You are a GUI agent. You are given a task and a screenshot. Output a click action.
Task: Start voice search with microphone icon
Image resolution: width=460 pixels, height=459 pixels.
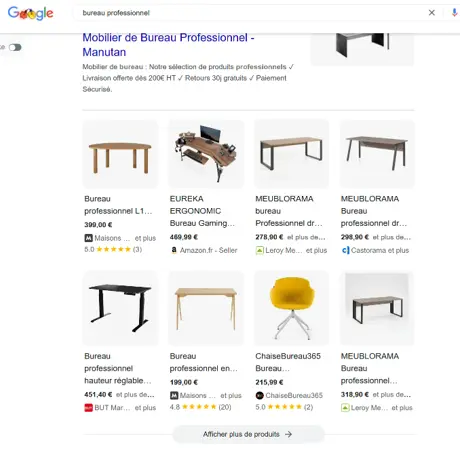(x=454, y=13)
